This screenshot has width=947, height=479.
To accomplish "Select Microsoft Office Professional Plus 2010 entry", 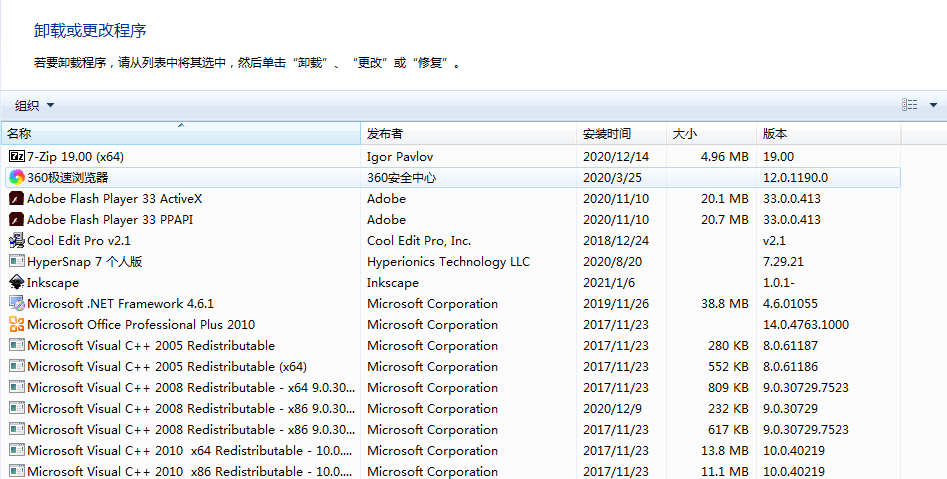I will (x=141, y=324).
